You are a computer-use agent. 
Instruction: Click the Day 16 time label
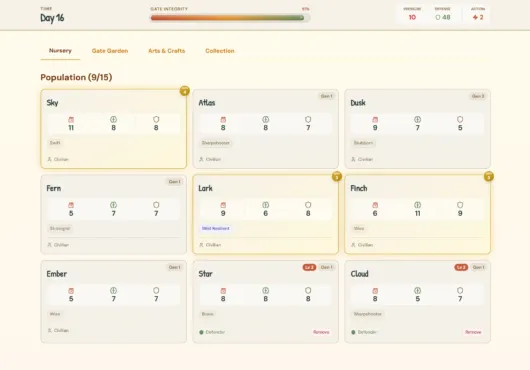(52, 18)
